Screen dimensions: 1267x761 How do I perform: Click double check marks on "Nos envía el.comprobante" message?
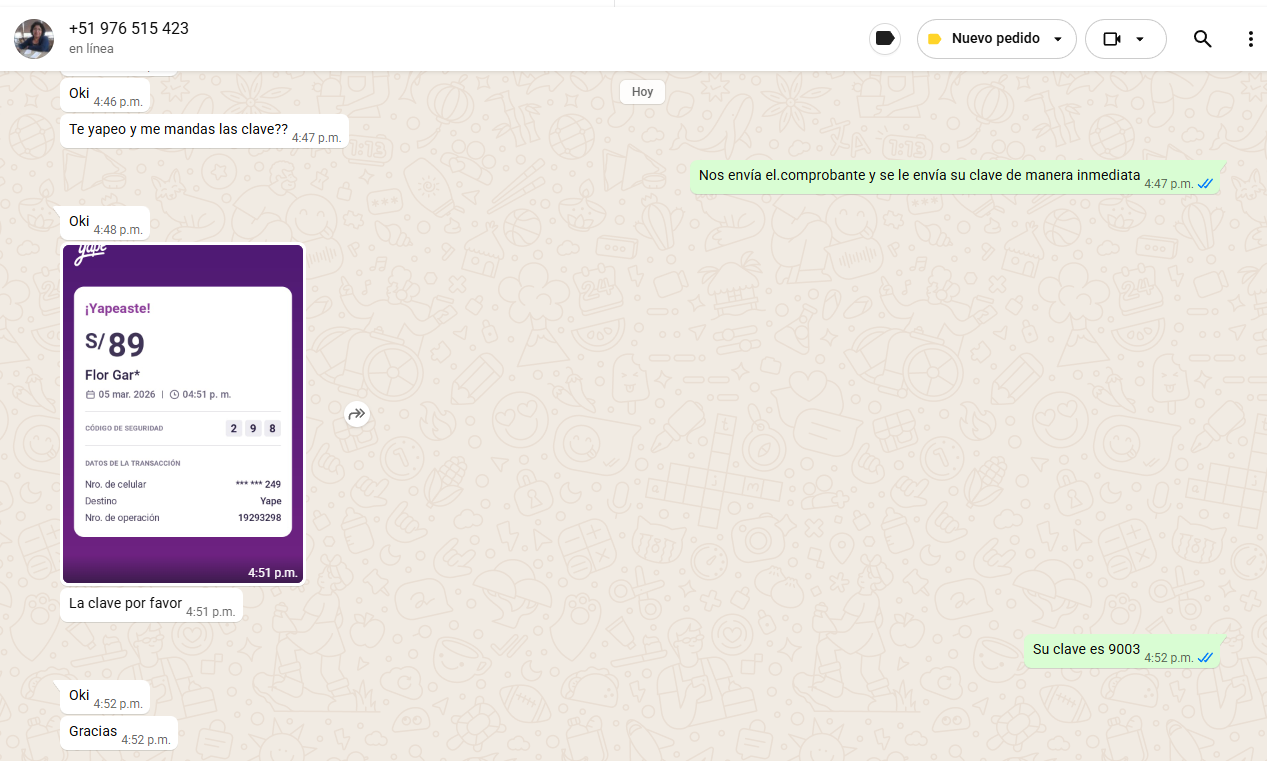pos(1205,184)
